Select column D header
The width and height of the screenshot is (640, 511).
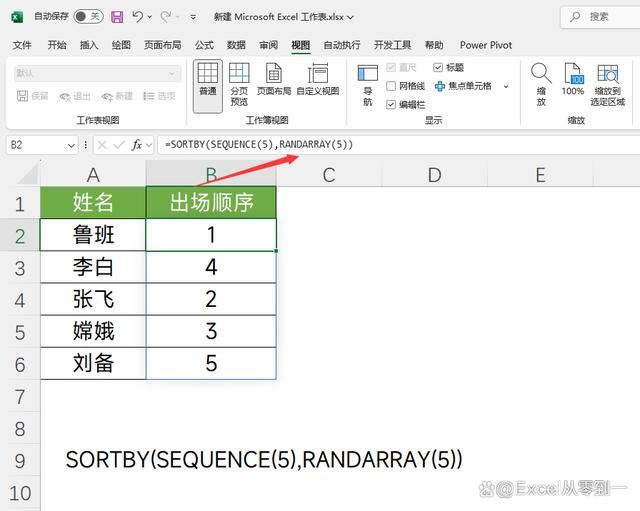click(434, 175)
